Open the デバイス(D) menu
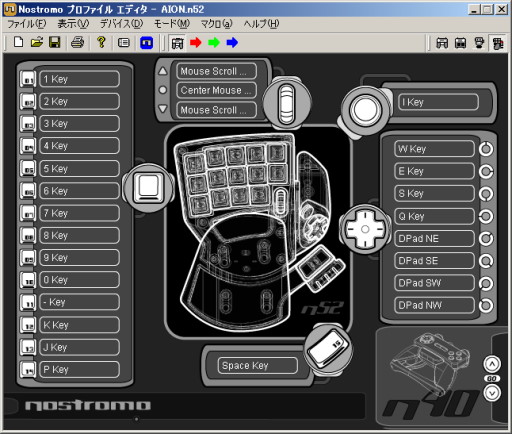Viewport: 512px width, 434px height. pos(122,24)
